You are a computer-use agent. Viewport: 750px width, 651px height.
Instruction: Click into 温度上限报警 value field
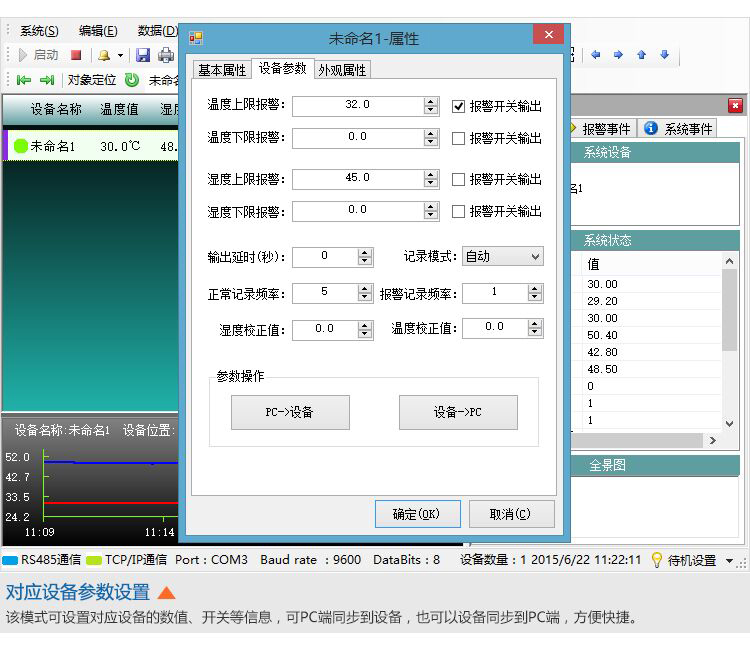[x=358, y=106]
